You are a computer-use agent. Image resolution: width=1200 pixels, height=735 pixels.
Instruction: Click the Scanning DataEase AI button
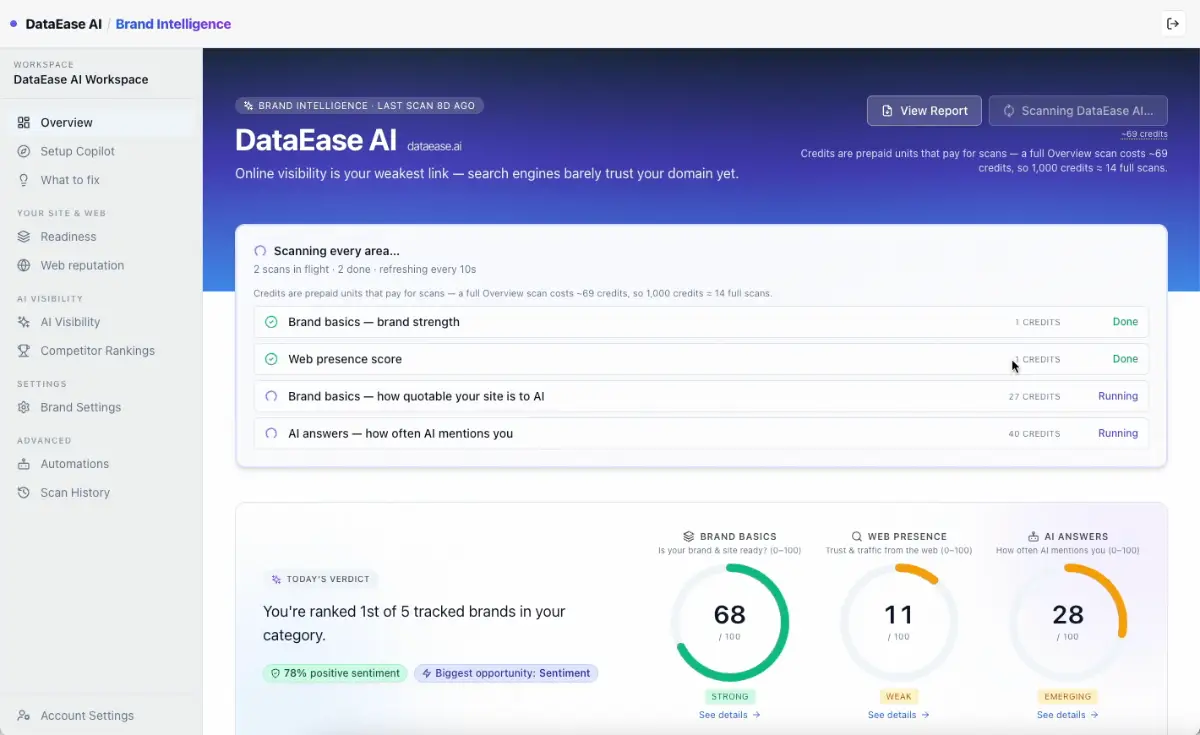coord(1078,111)
